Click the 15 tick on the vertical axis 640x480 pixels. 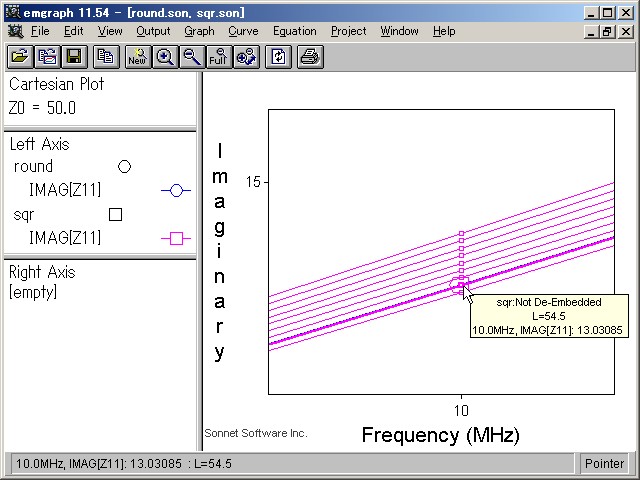pos(253,182)
